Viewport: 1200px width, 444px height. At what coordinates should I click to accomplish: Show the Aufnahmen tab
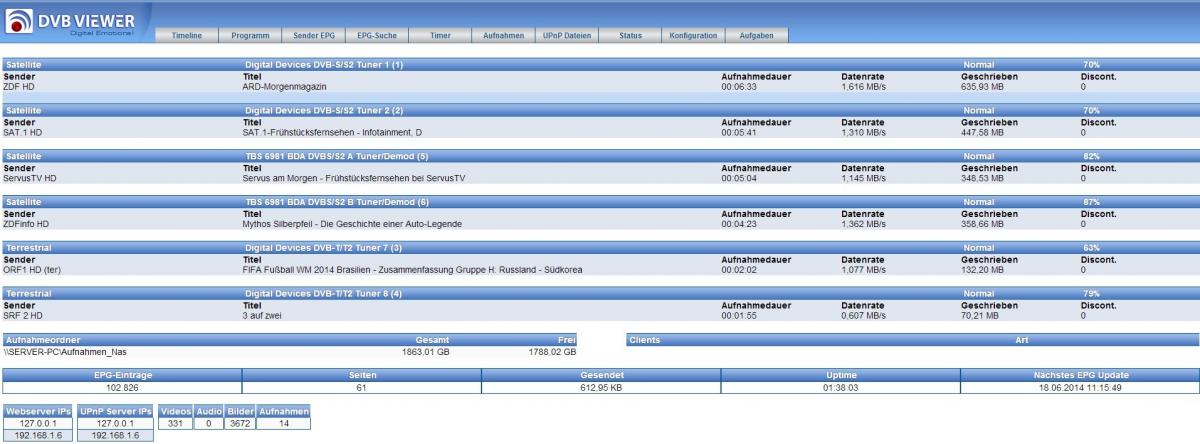(503, 36)
